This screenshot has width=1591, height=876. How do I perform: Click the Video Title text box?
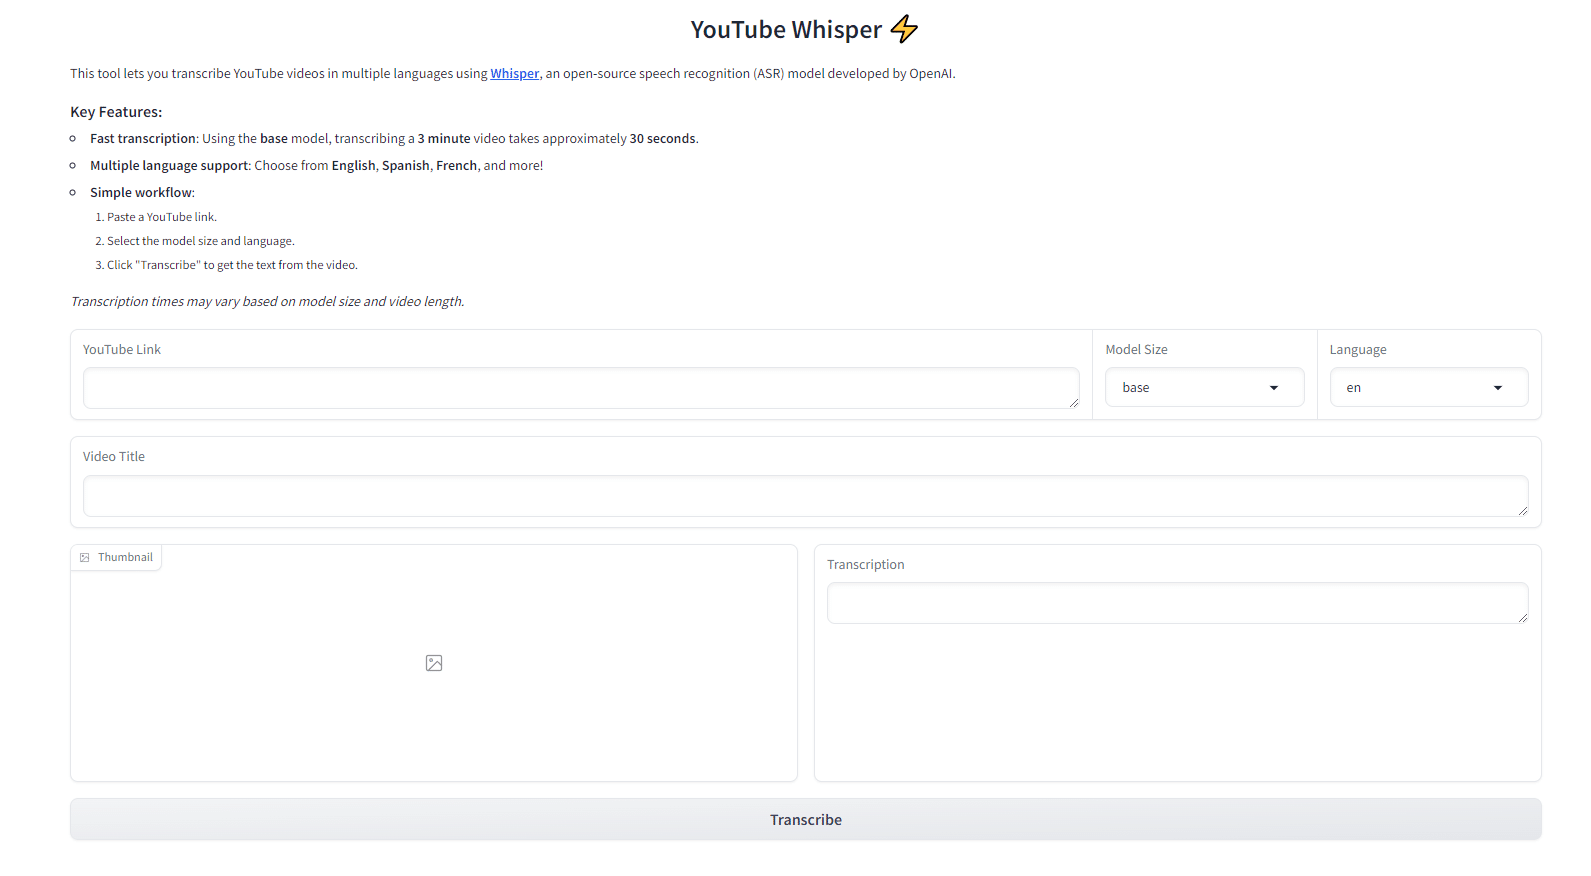805,496
